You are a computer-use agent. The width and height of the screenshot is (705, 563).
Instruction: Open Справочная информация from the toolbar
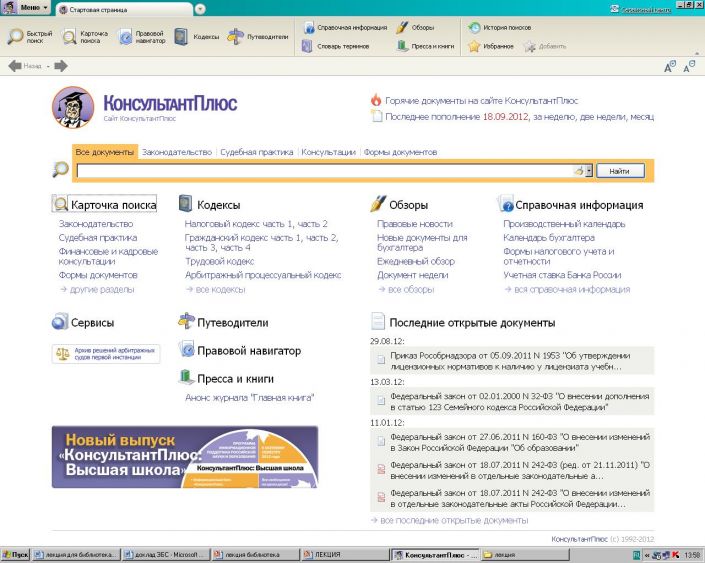click(x=345, y=27)
